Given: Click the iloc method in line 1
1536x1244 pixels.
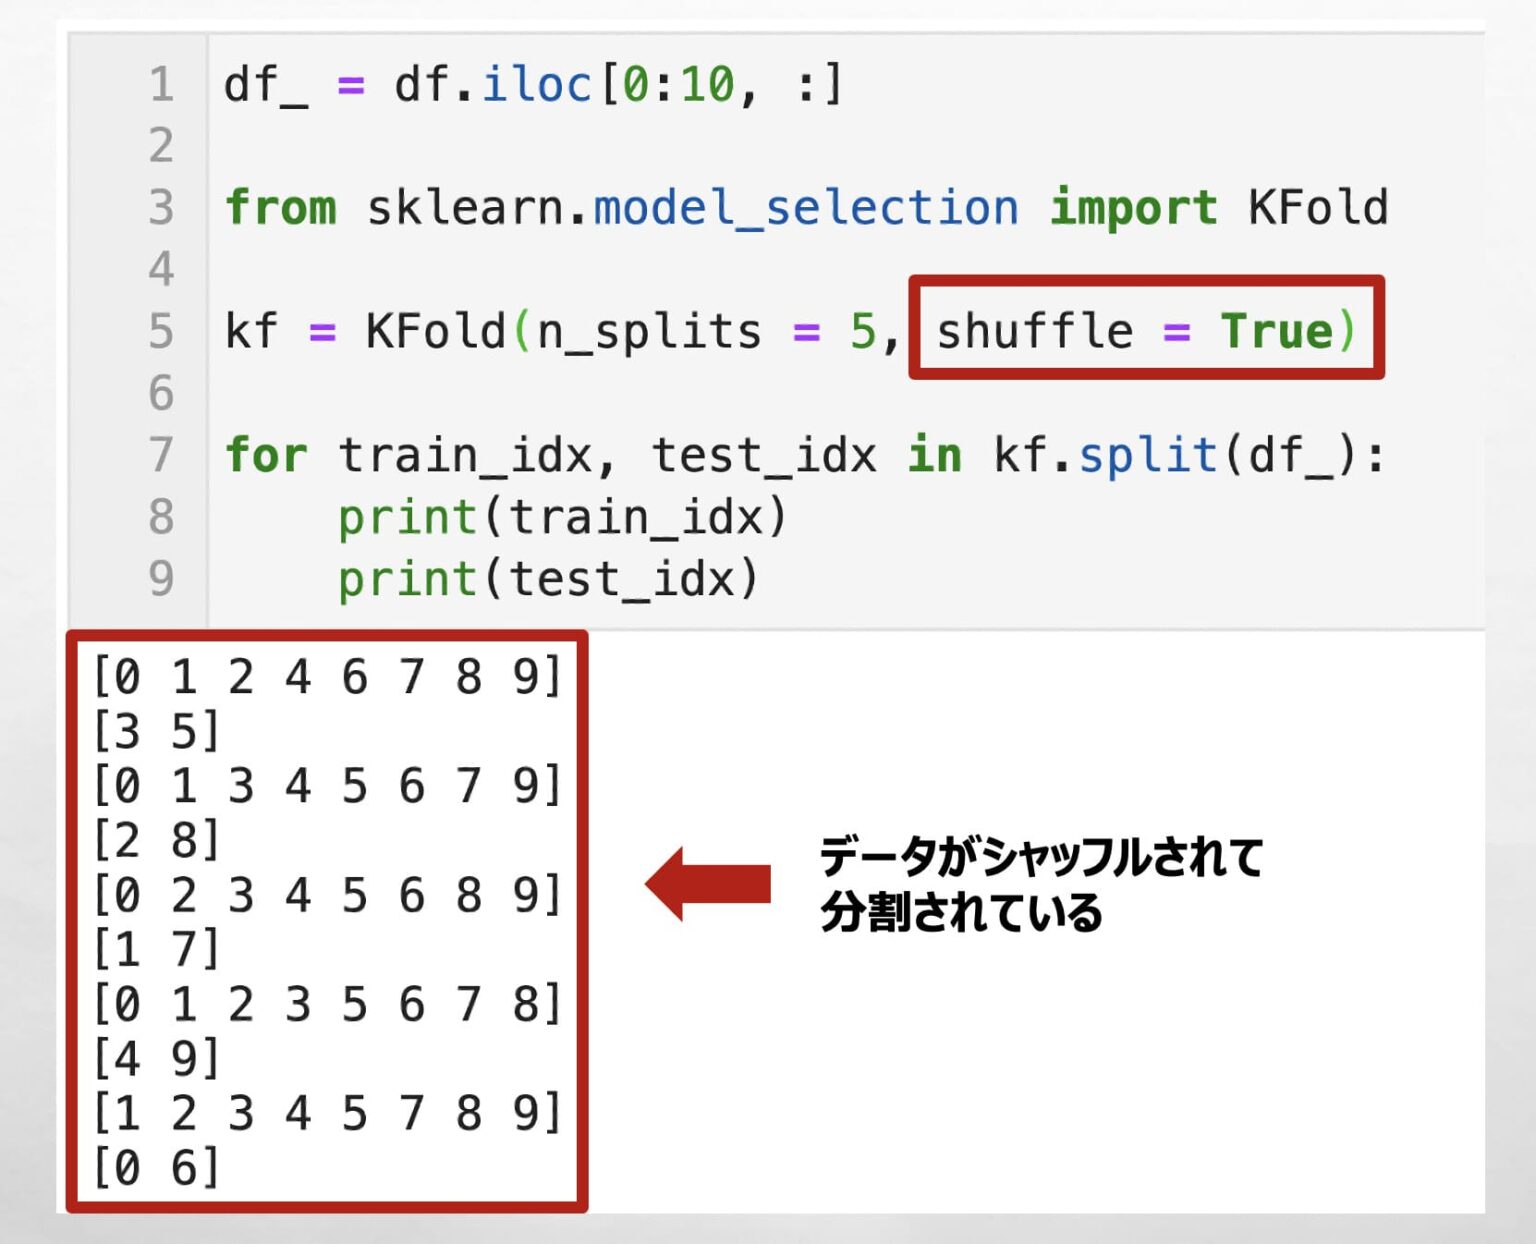Looking at the screenshot, I should [x=537, y=84].
